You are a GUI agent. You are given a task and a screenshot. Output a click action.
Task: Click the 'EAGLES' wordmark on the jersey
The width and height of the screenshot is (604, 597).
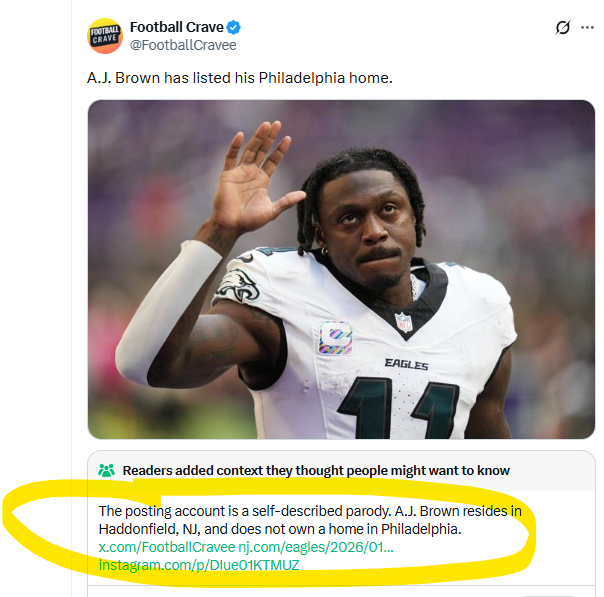[406, 365]
